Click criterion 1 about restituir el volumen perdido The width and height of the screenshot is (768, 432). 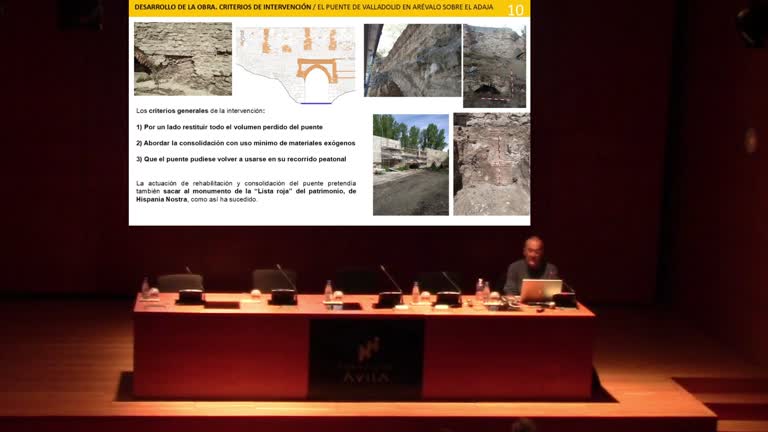229,127
